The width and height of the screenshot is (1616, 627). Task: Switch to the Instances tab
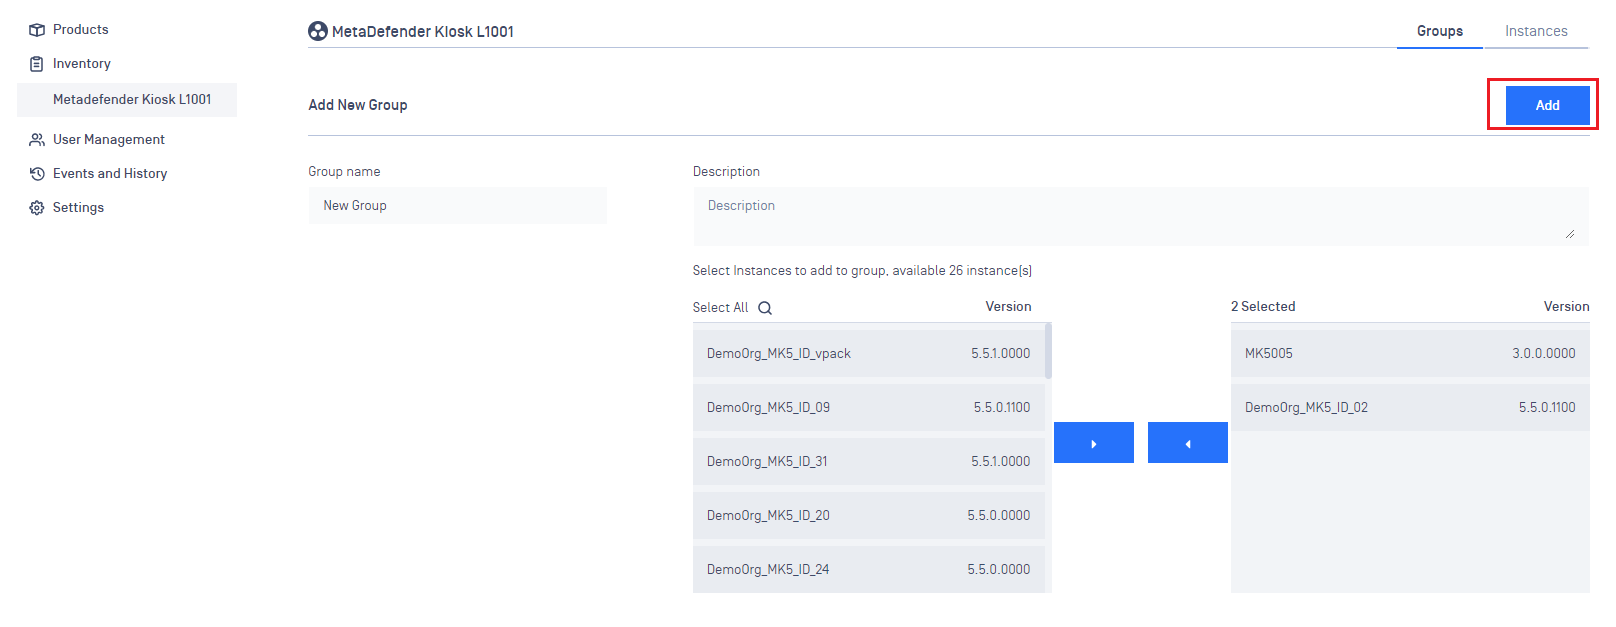point(1536,31)
